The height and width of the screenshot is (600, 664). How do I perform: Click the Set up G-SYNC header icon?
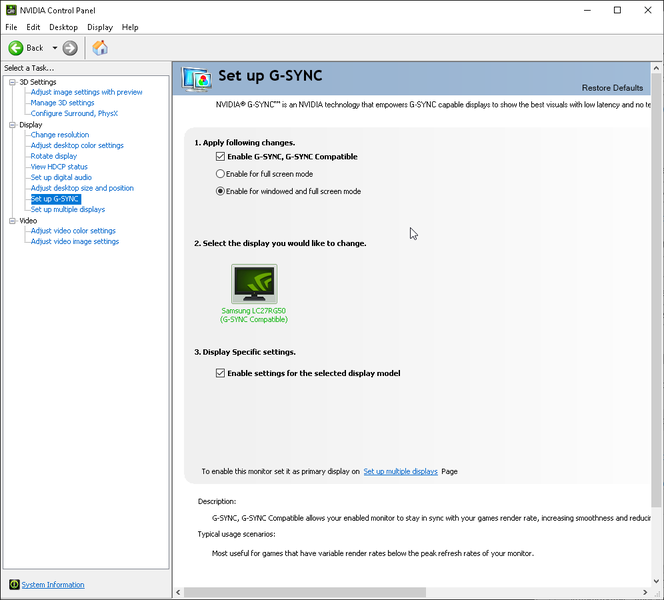pyautogui.click(x=196, y=79)
